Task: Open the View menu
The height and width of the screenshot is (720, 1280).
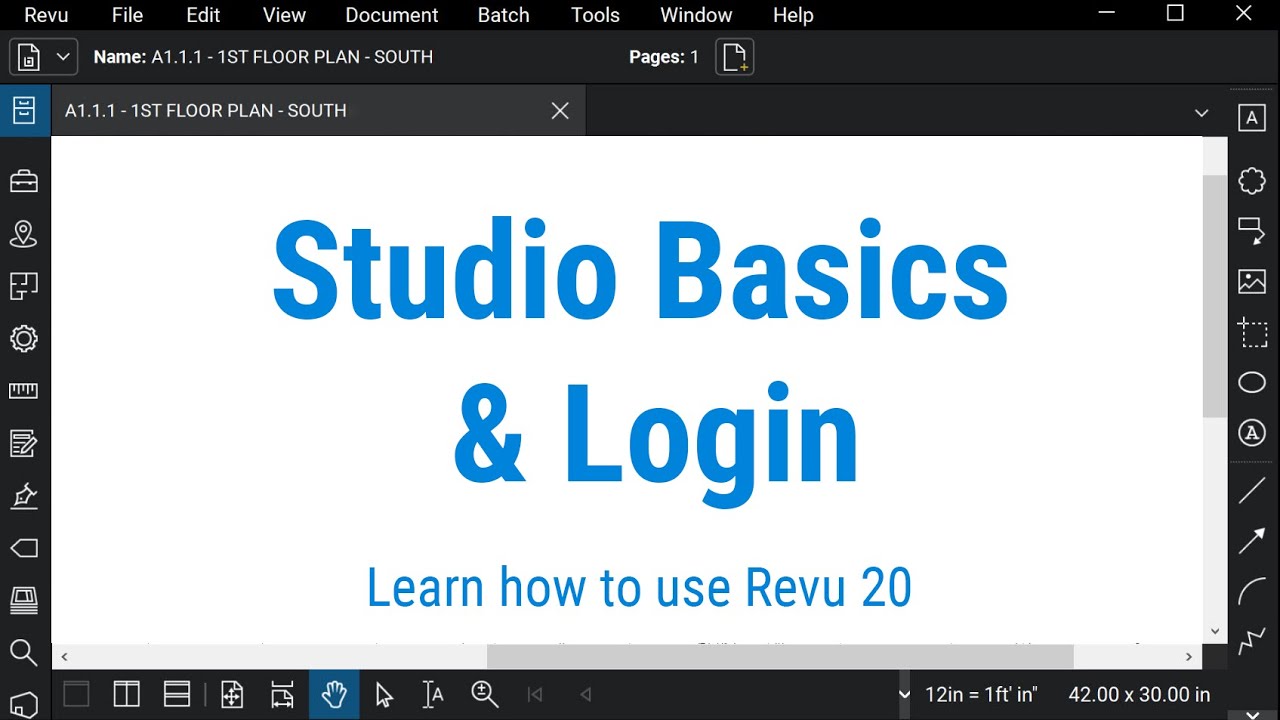Action: pyautogui.click(x=284, y=15)
